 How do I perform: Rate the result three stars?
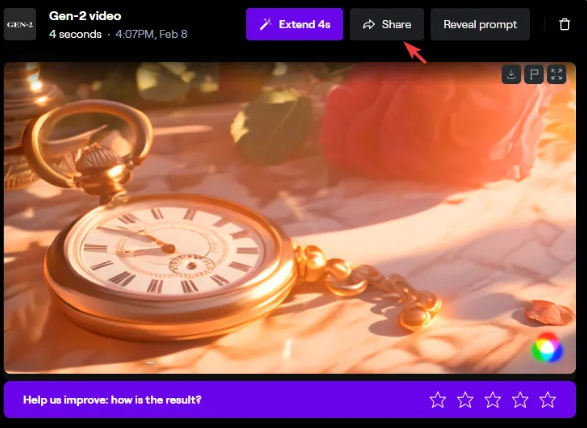coord(493,400)
